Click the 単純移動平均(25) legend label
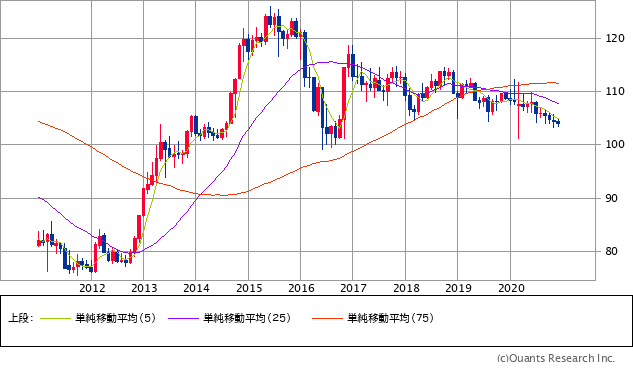 pos(247,318)
